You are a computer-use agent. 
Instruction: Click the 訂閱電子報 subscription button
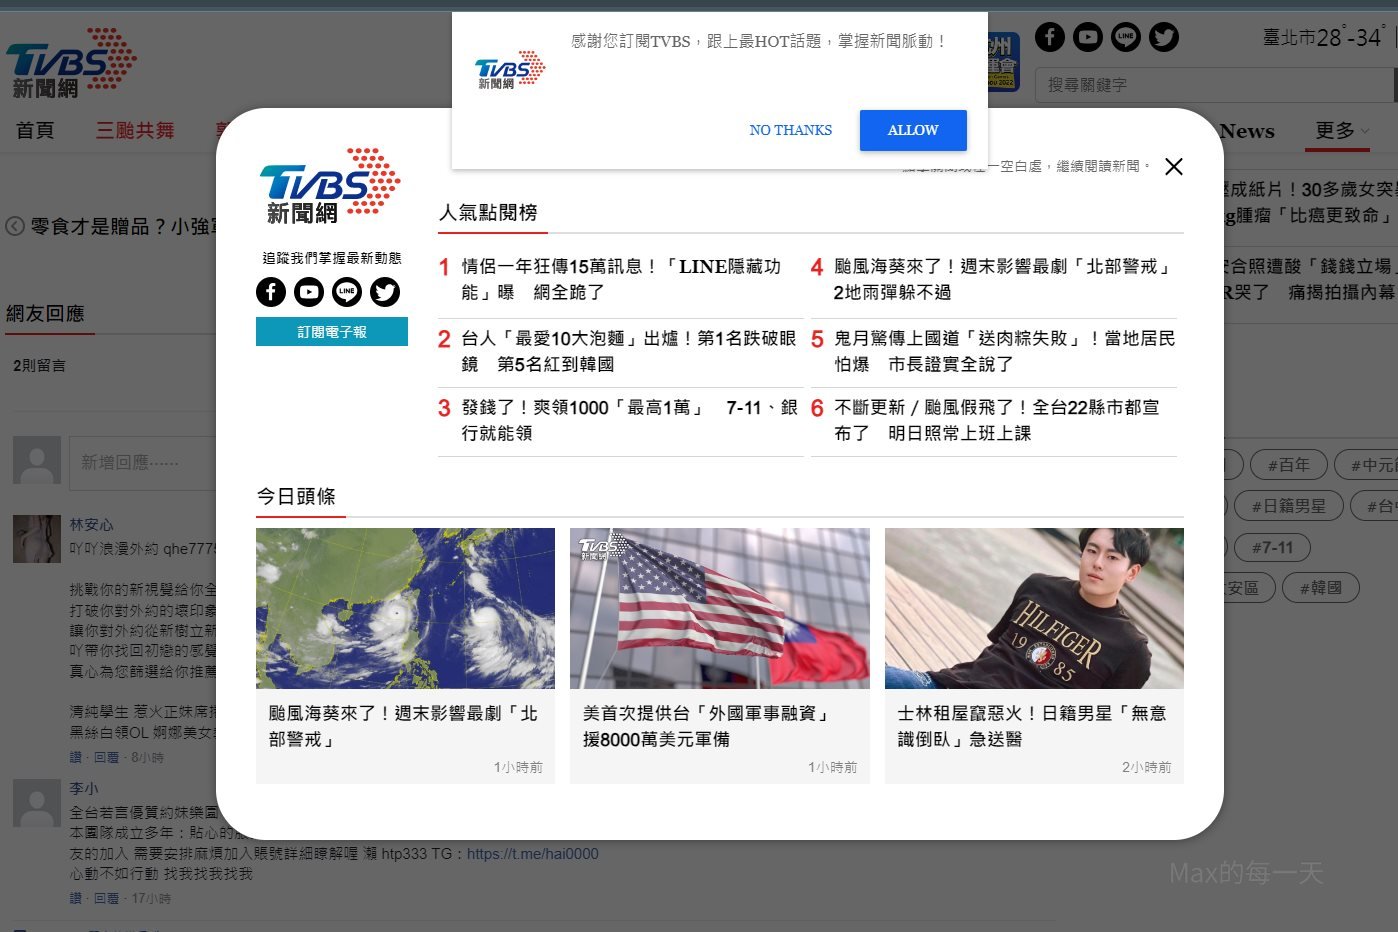[x=332, y=331]
